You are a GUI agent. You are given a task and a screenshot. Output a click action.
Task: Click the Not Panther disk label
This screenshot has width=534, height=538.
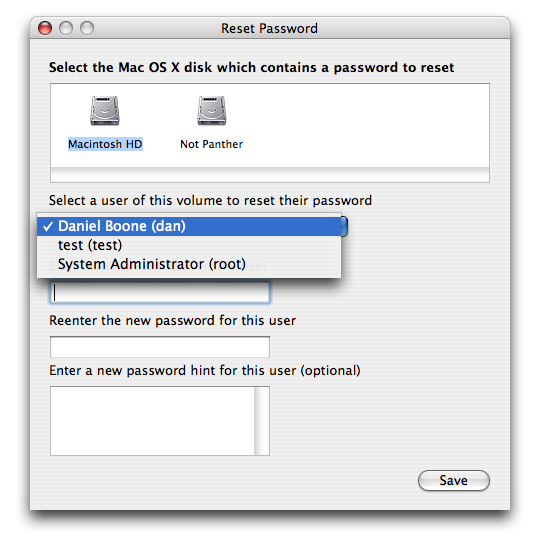point(211,144)
